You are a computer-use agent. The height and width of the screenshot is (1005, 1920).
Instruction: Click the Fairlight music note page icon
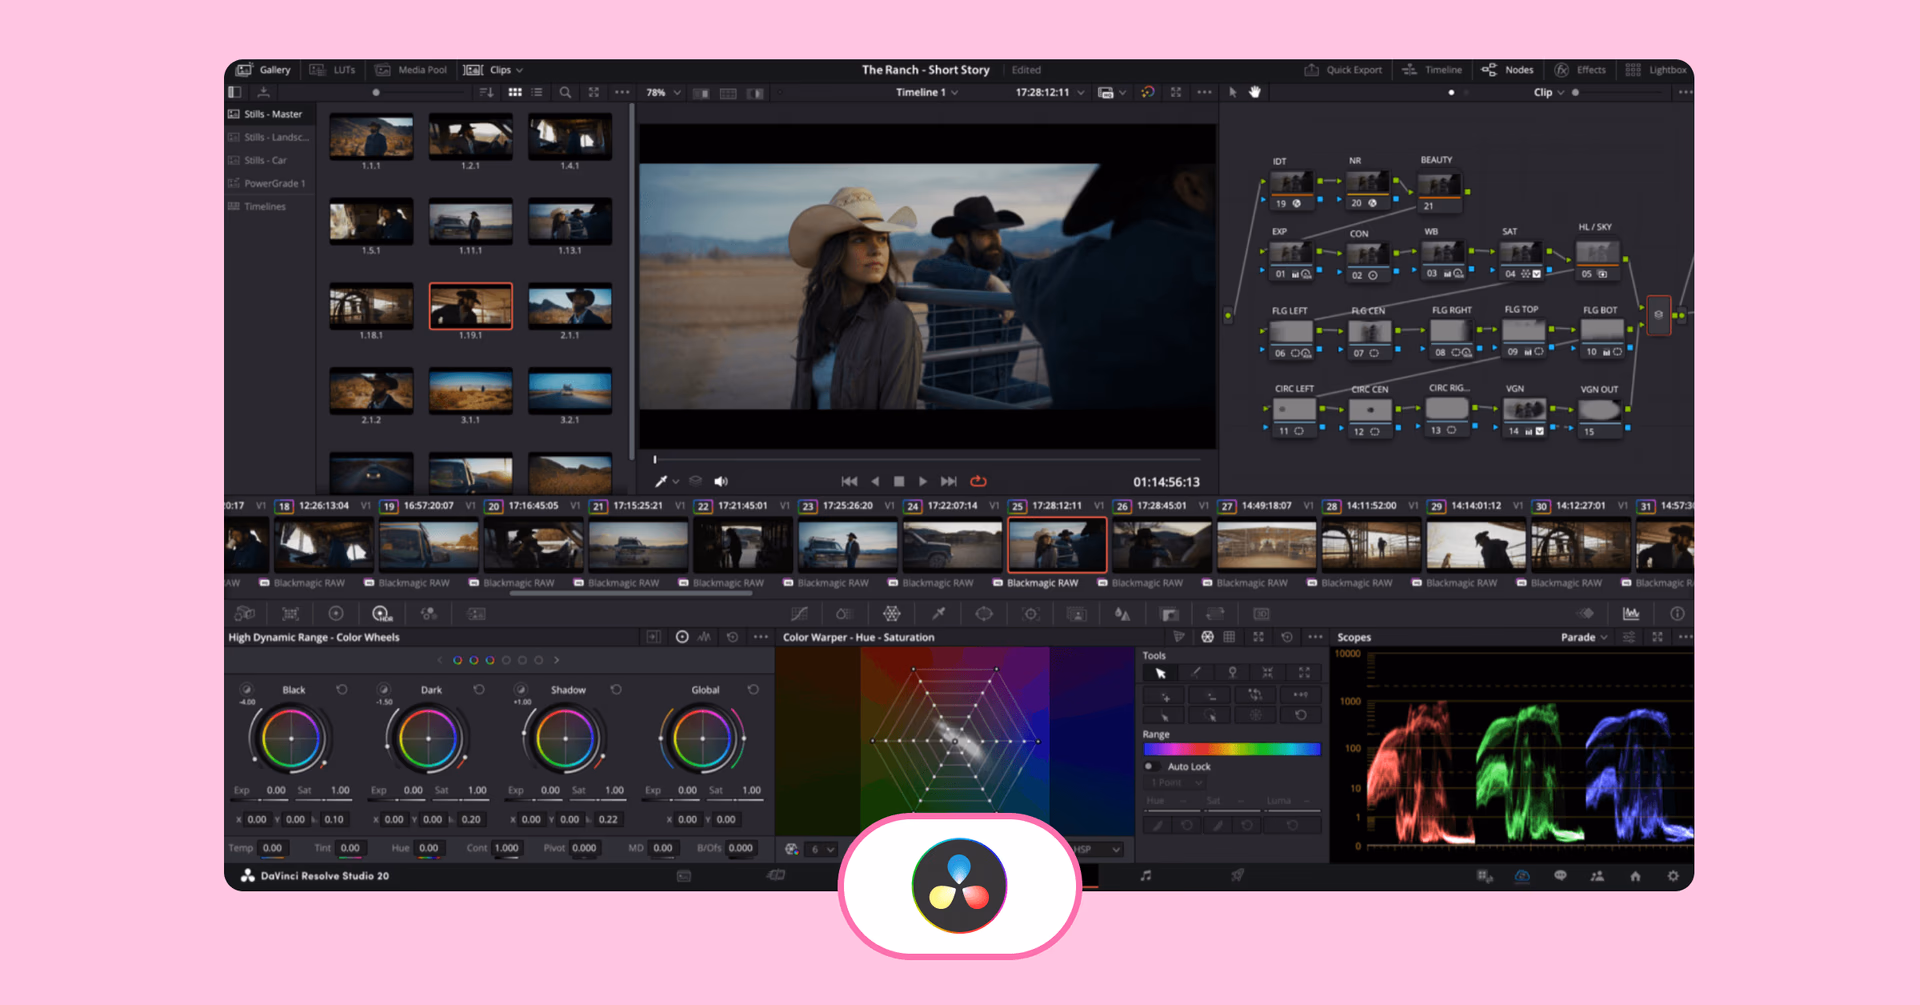tap(1146, 876)
